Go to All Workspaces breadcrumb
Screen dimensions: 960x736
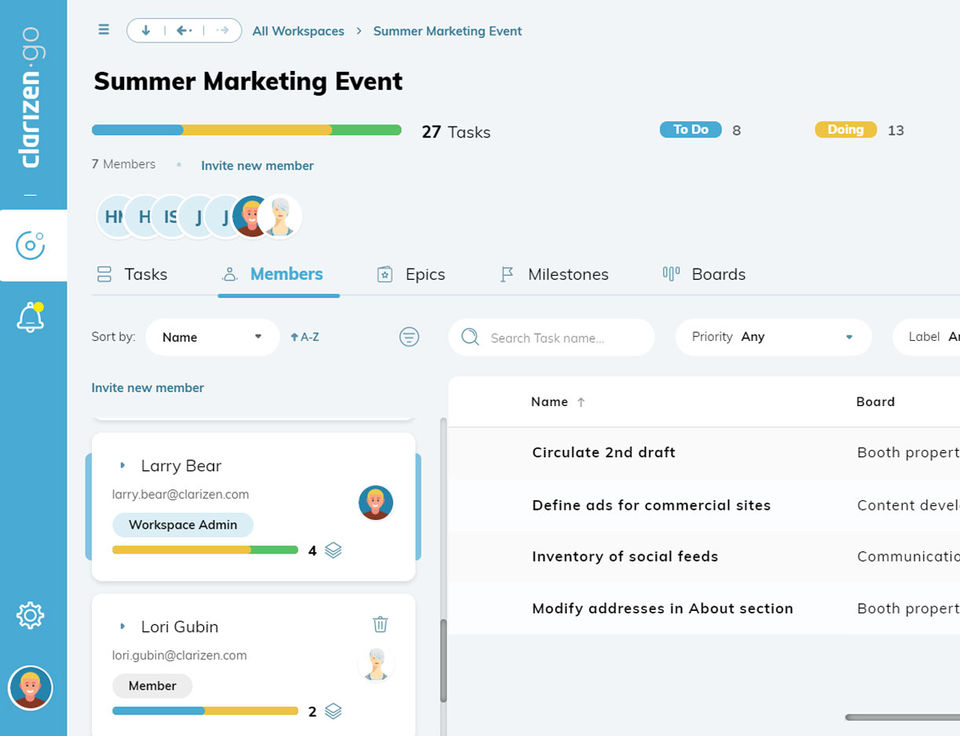coord(298,31)
